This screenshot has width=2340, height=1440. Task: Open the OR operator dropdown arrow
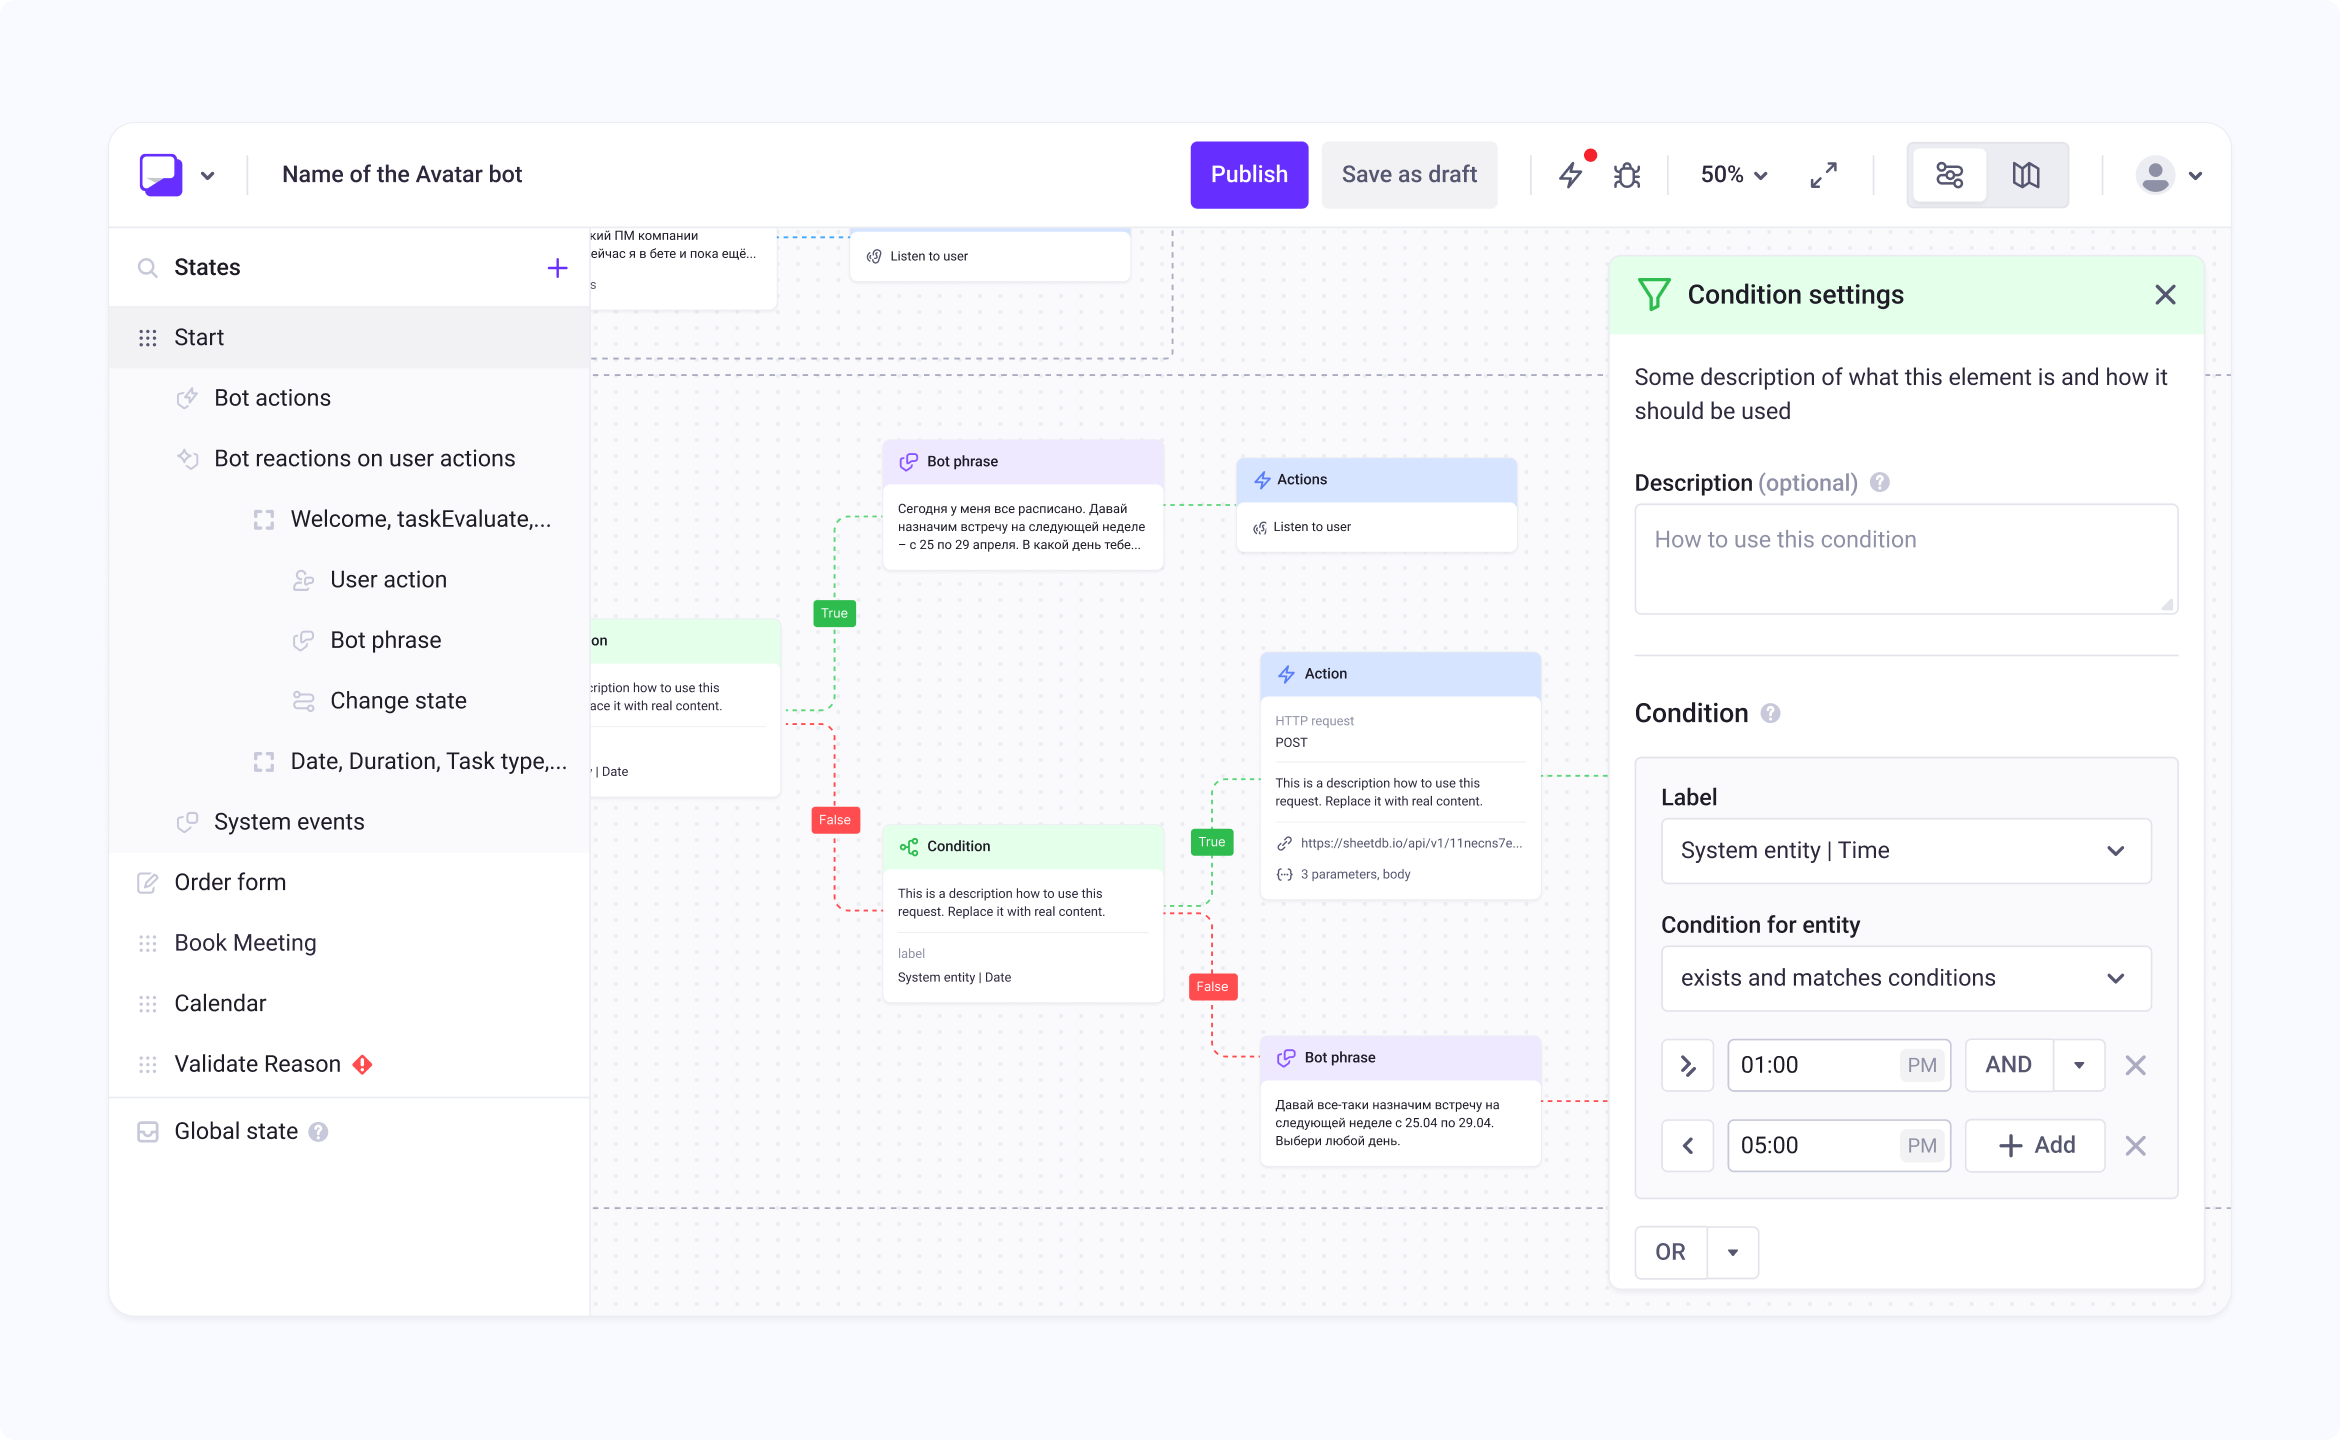point(1732,1253)
